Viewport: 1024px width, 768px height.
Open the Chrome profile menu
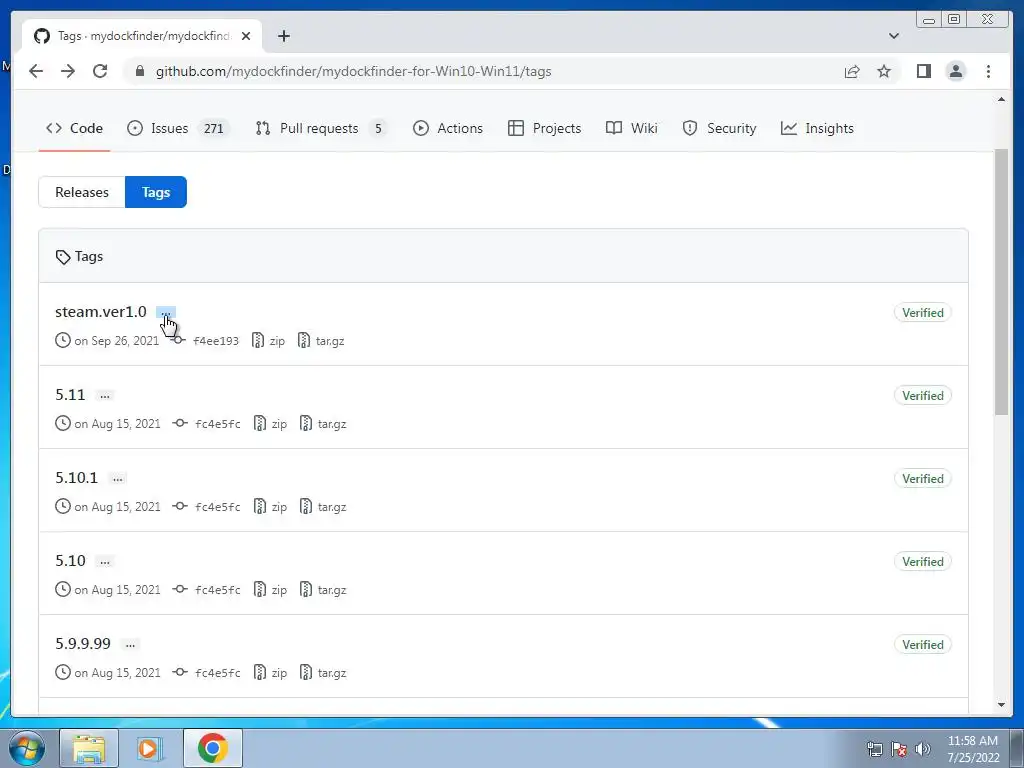955,71
